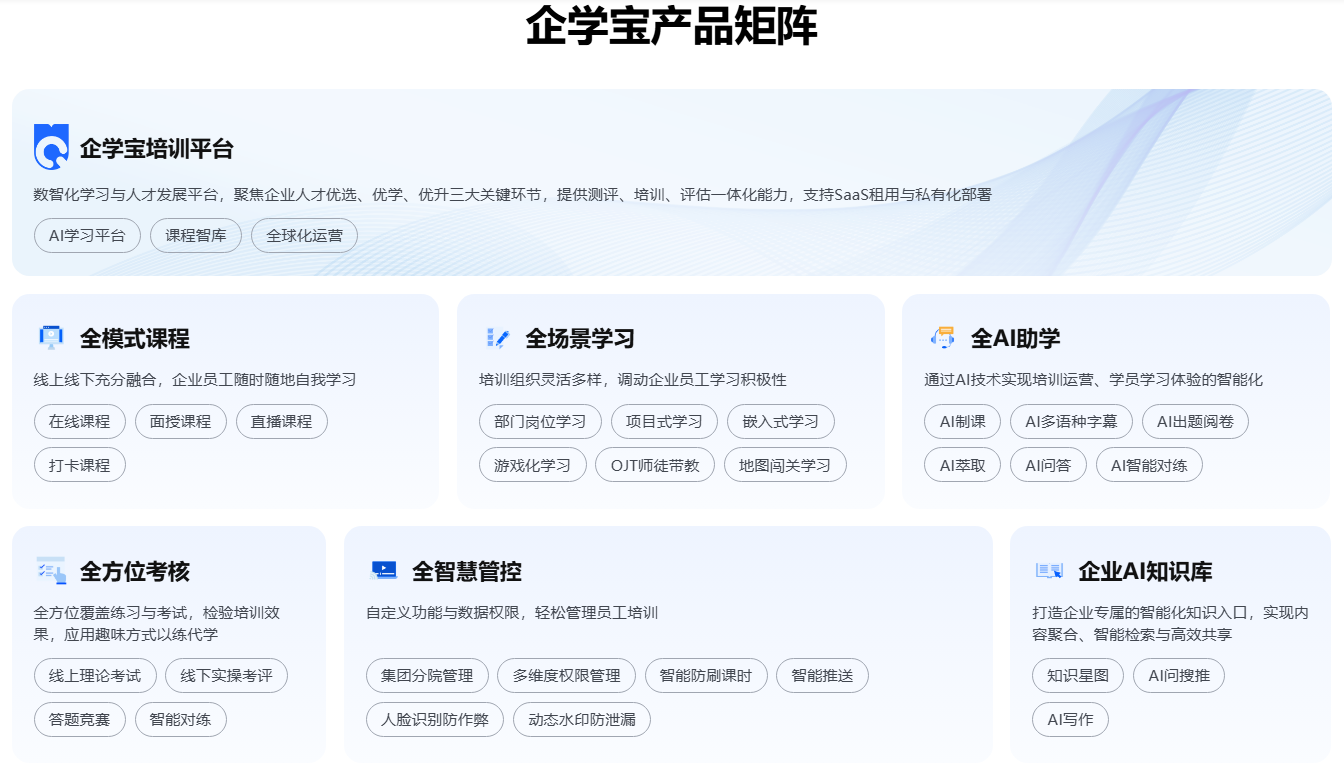Select the 直播课程 pill
Screen dimensions: 1344x775
281,421
